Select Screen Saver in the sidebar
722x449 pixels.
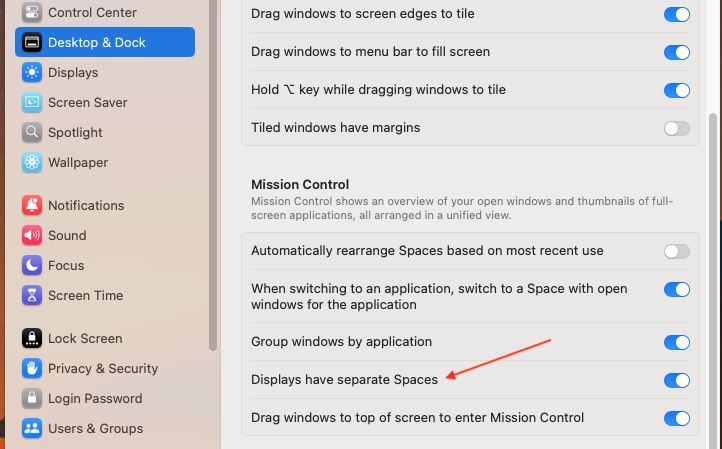click(x=87, y=102)
